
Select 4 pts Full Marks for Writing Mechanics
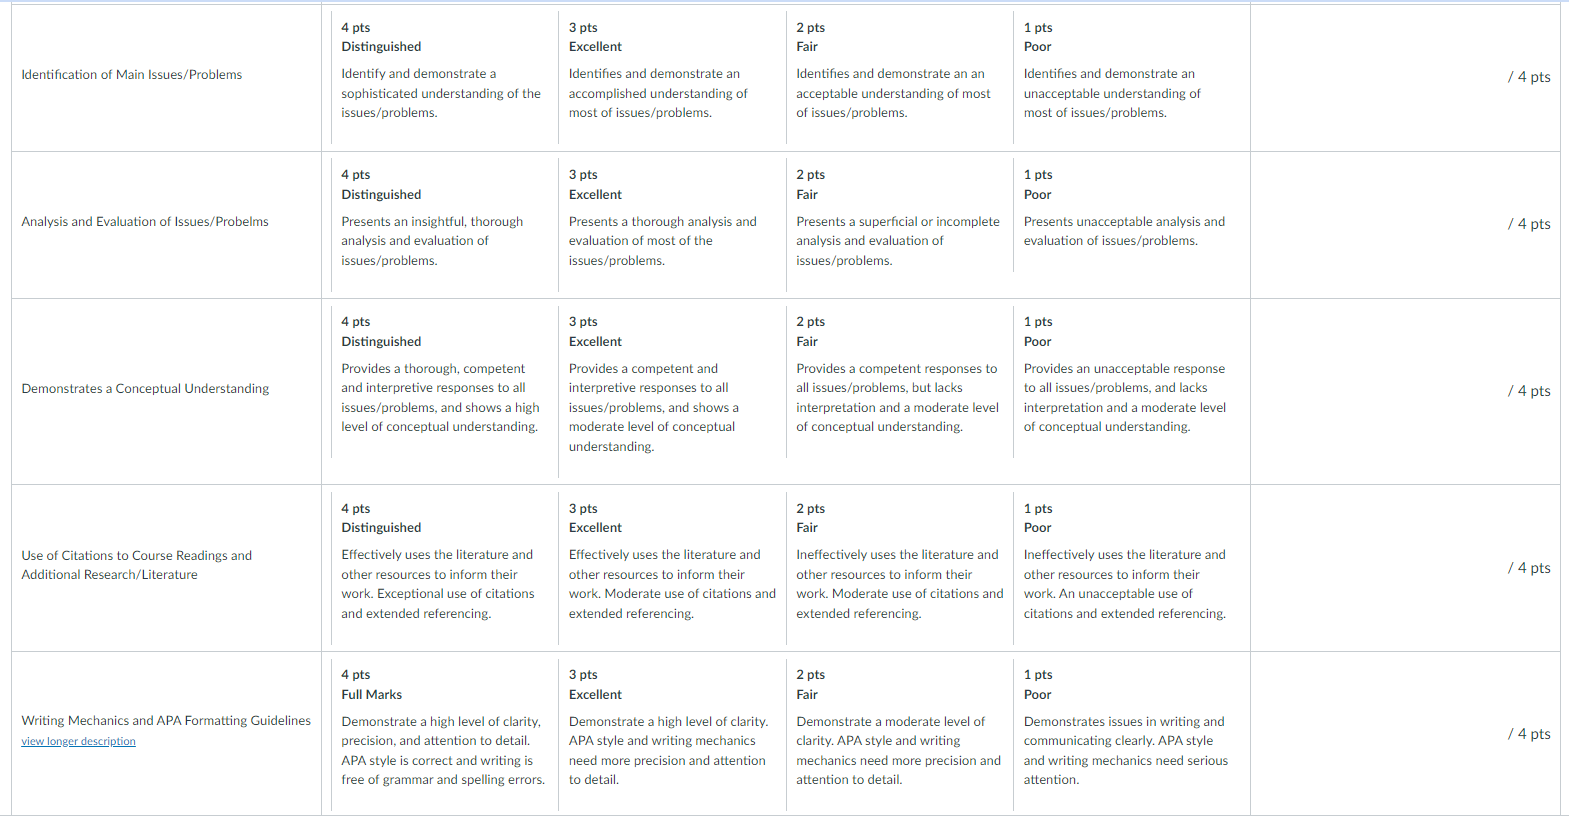[445, 735]
